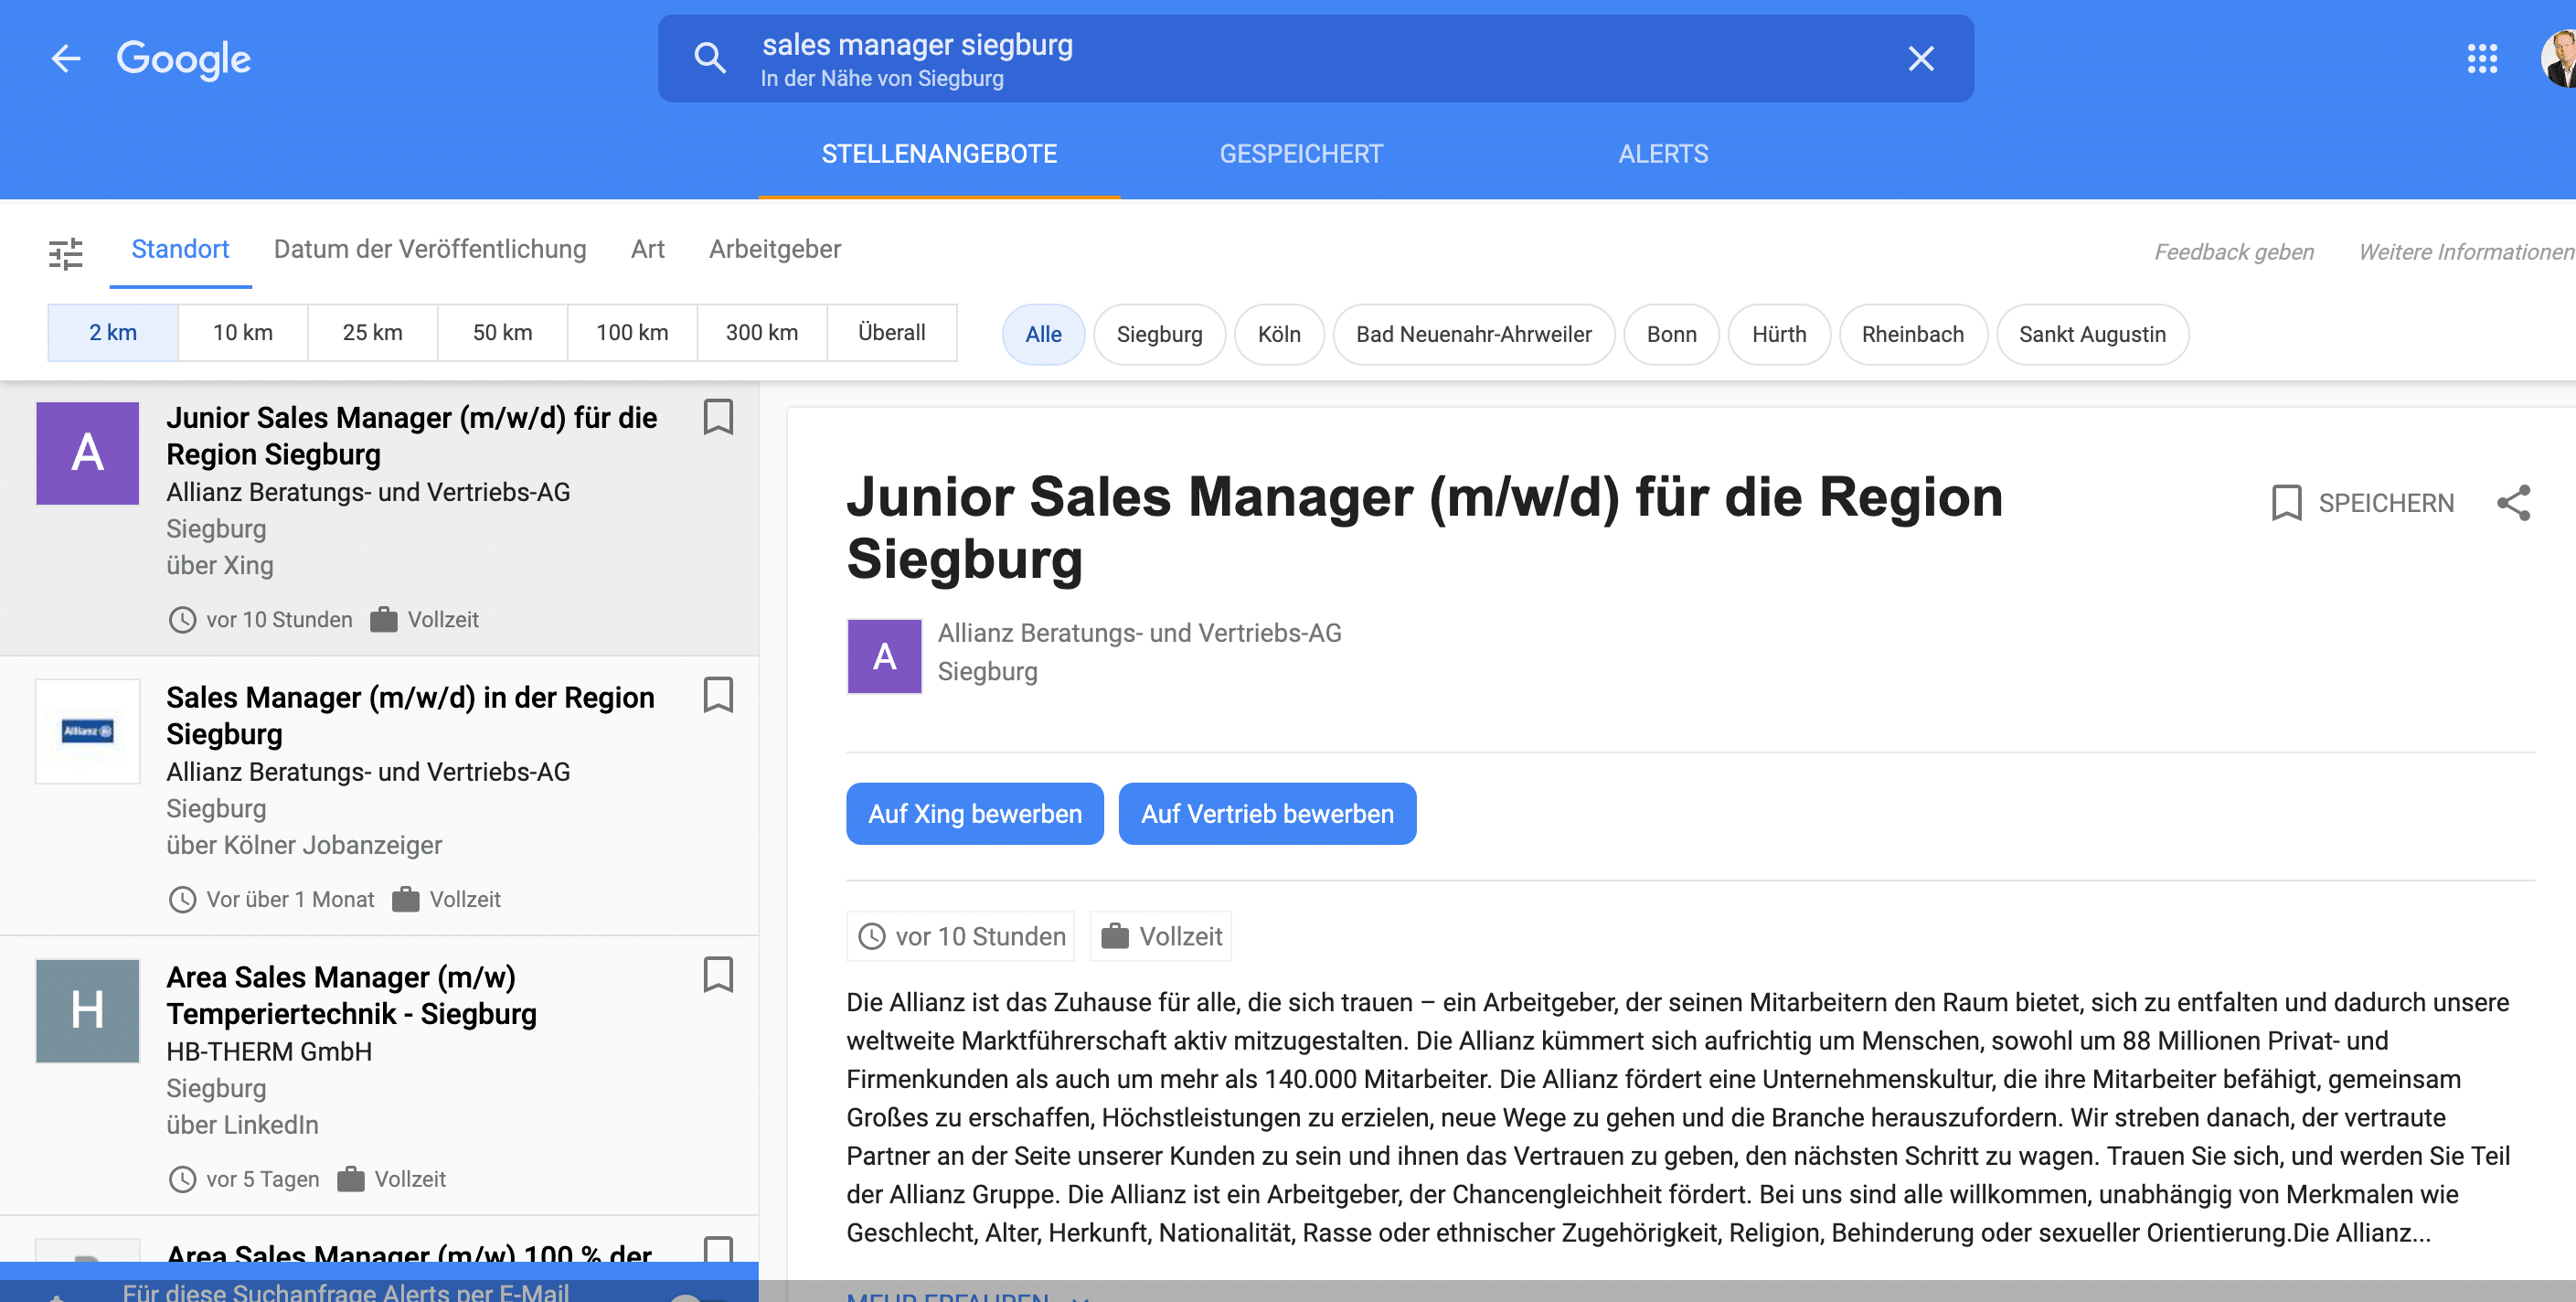Bookmark the Area Sales Manager Temperiertechnik listing
This screenshot has width=2576, height=1302.
click(718, 974)
